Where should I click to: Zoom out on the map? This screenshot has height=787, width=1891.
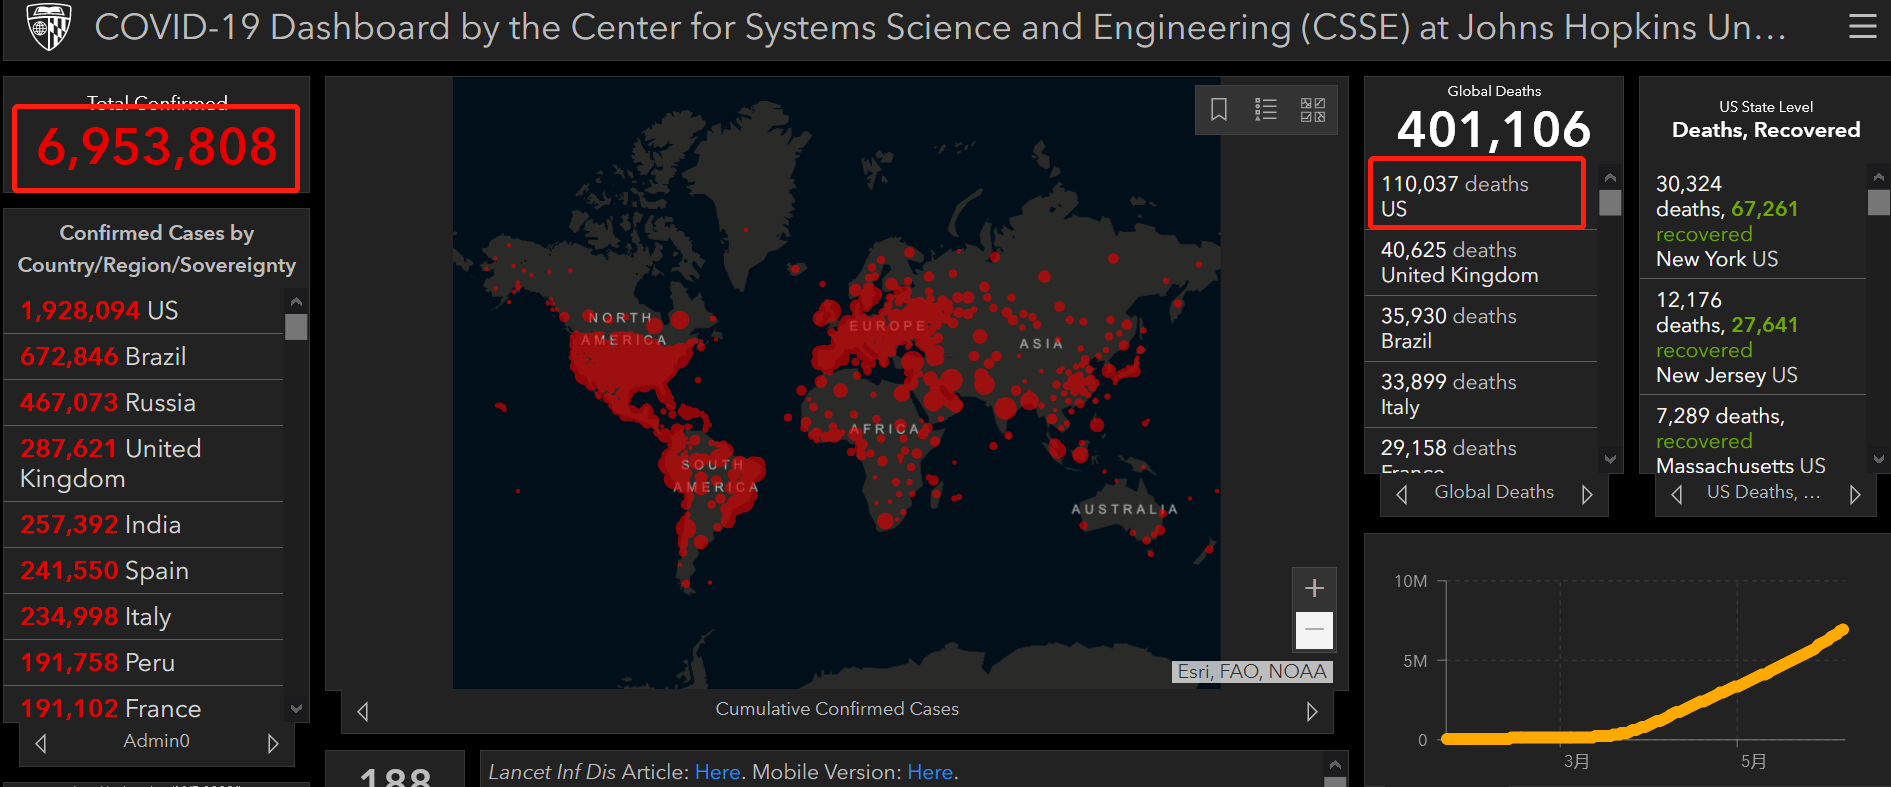[1315, 629]
